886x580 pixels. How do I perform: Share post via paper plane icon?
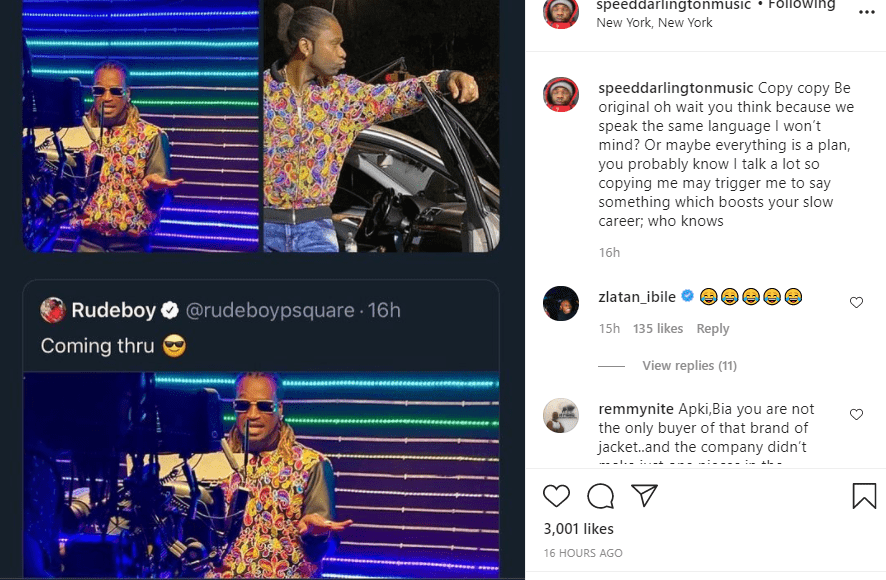coord(644,496)
